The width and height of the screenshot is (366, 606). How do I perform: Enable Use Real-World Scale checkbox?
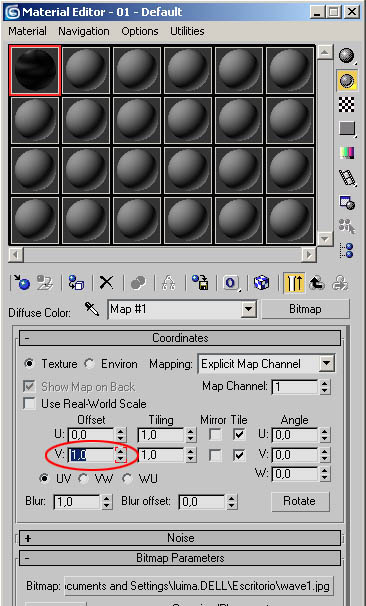click(29, 403)
